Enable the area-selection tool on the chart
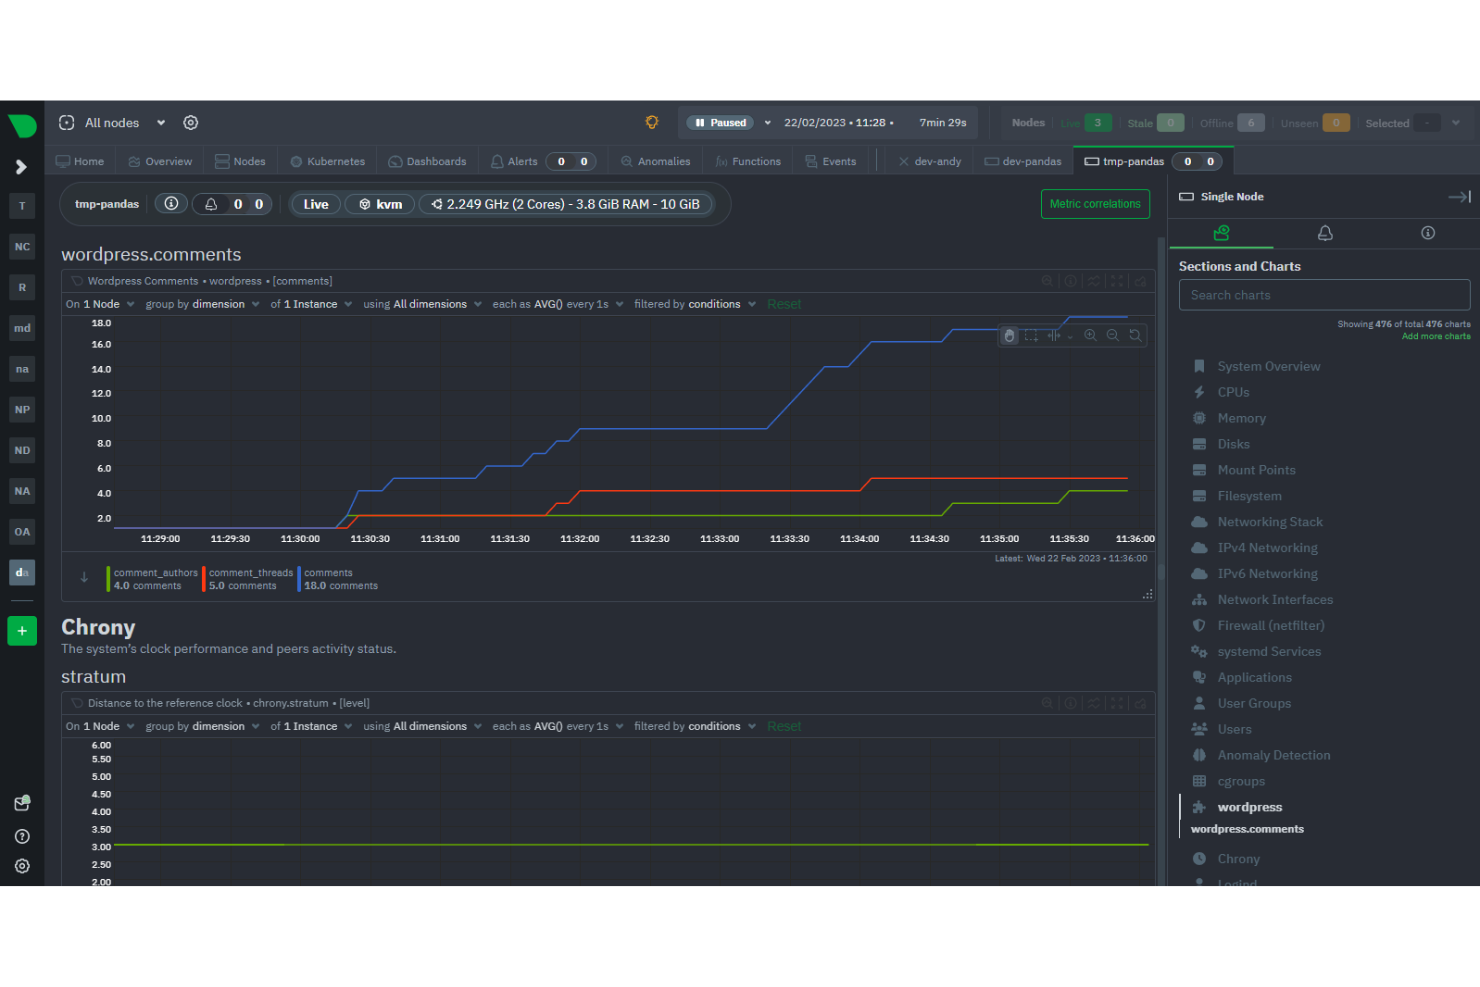 point(1031,335)
